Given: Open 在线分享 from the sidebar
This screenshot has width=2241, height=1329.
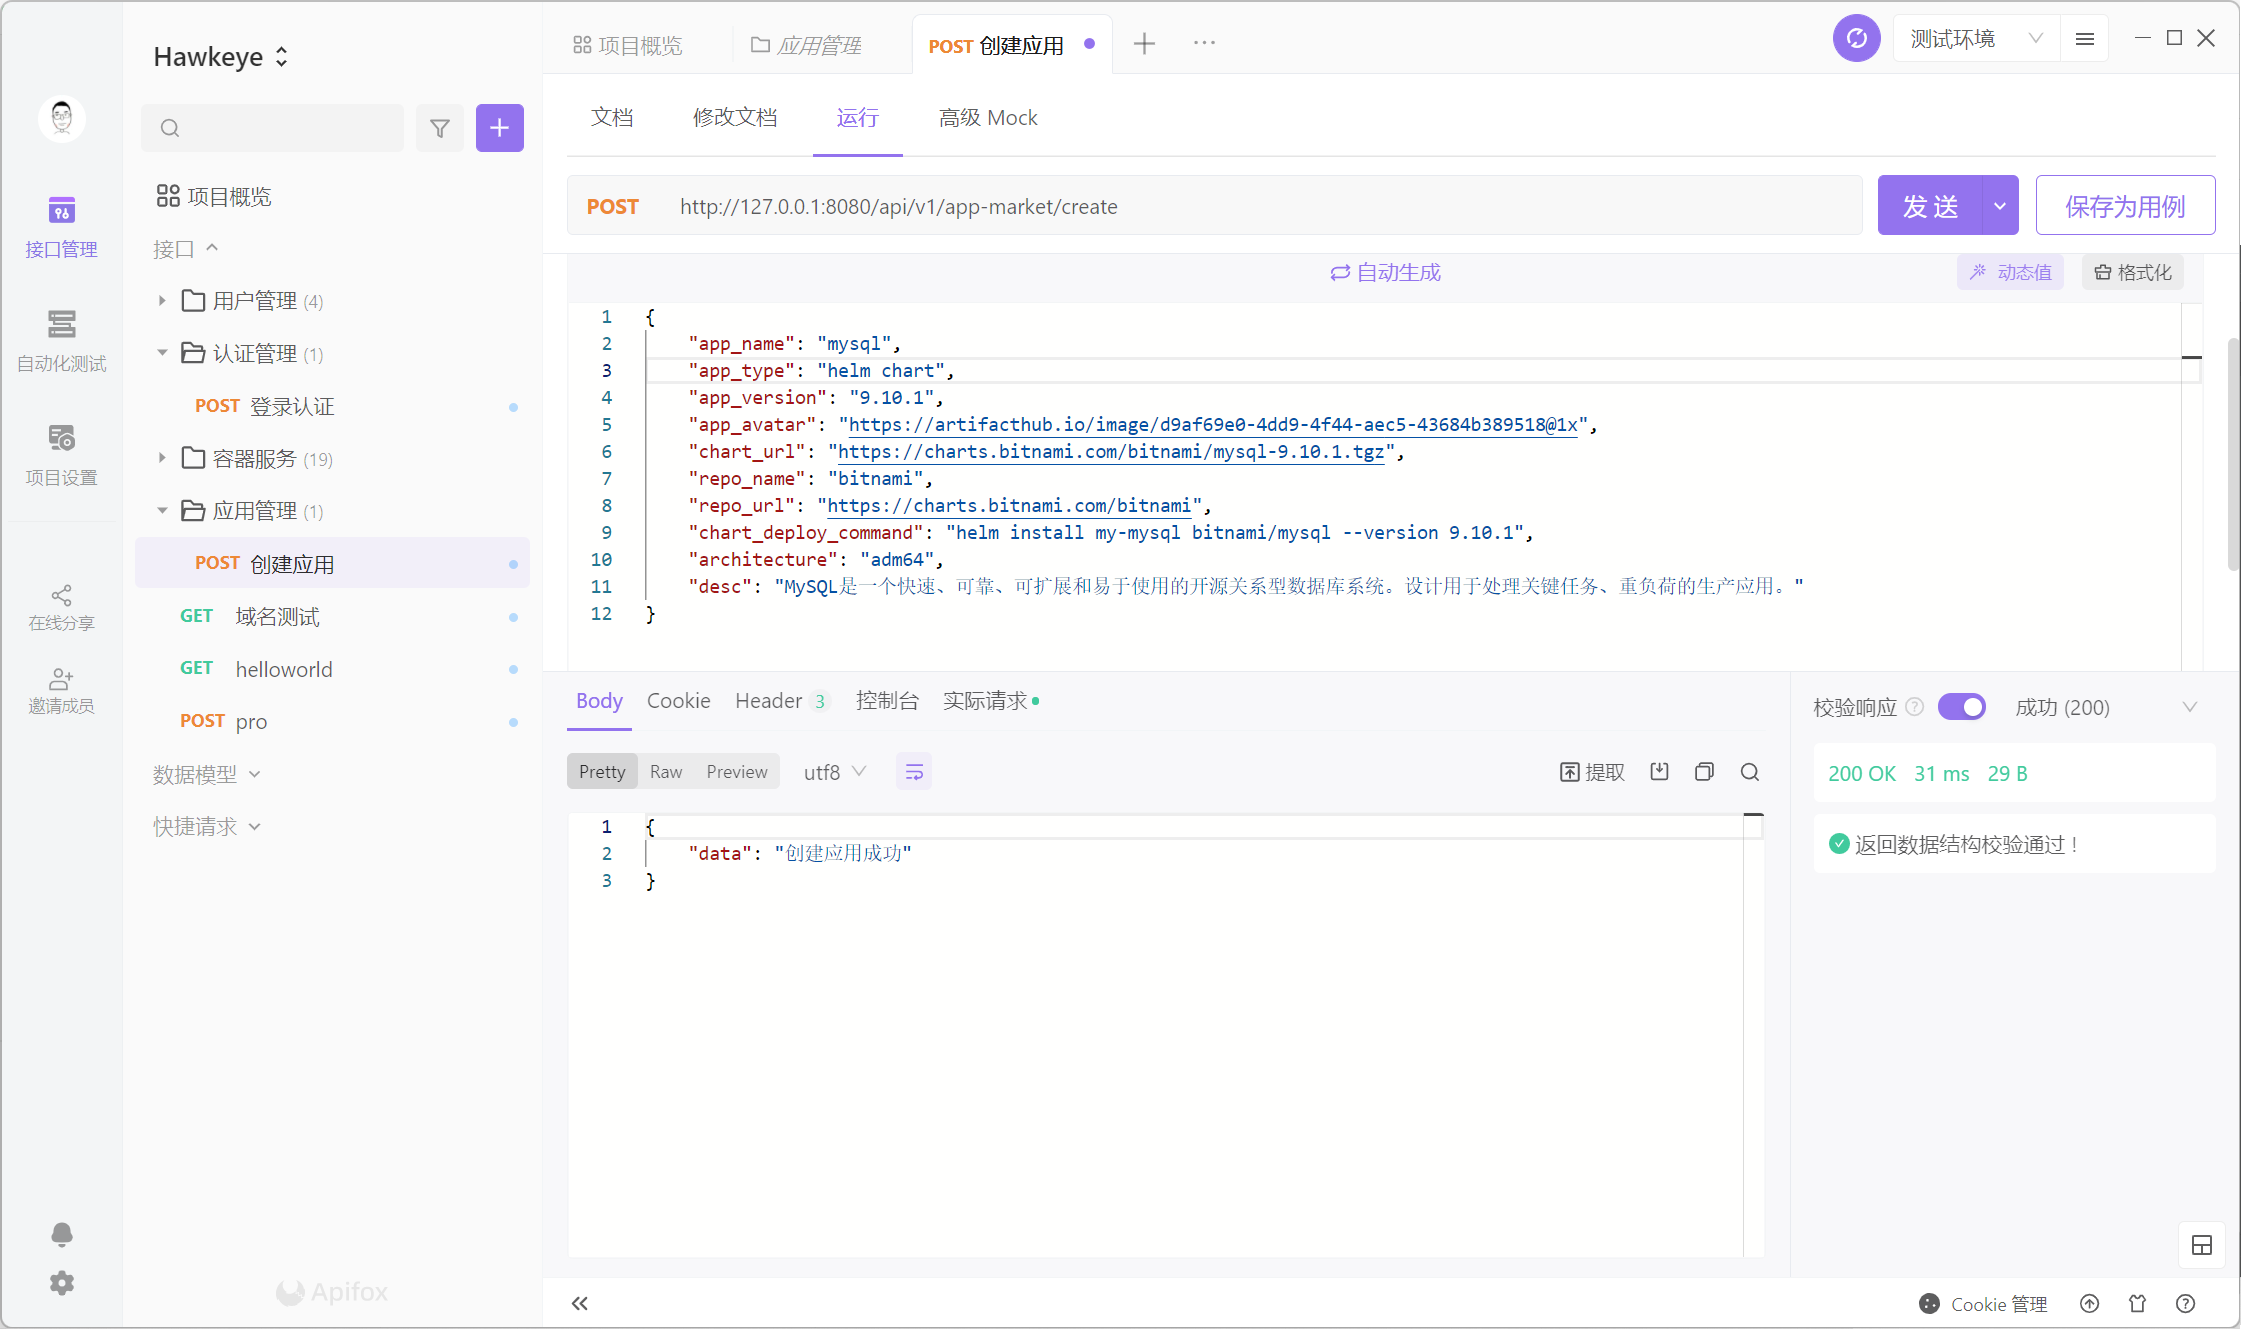Looking at the screenshot, I should [61, 608].
